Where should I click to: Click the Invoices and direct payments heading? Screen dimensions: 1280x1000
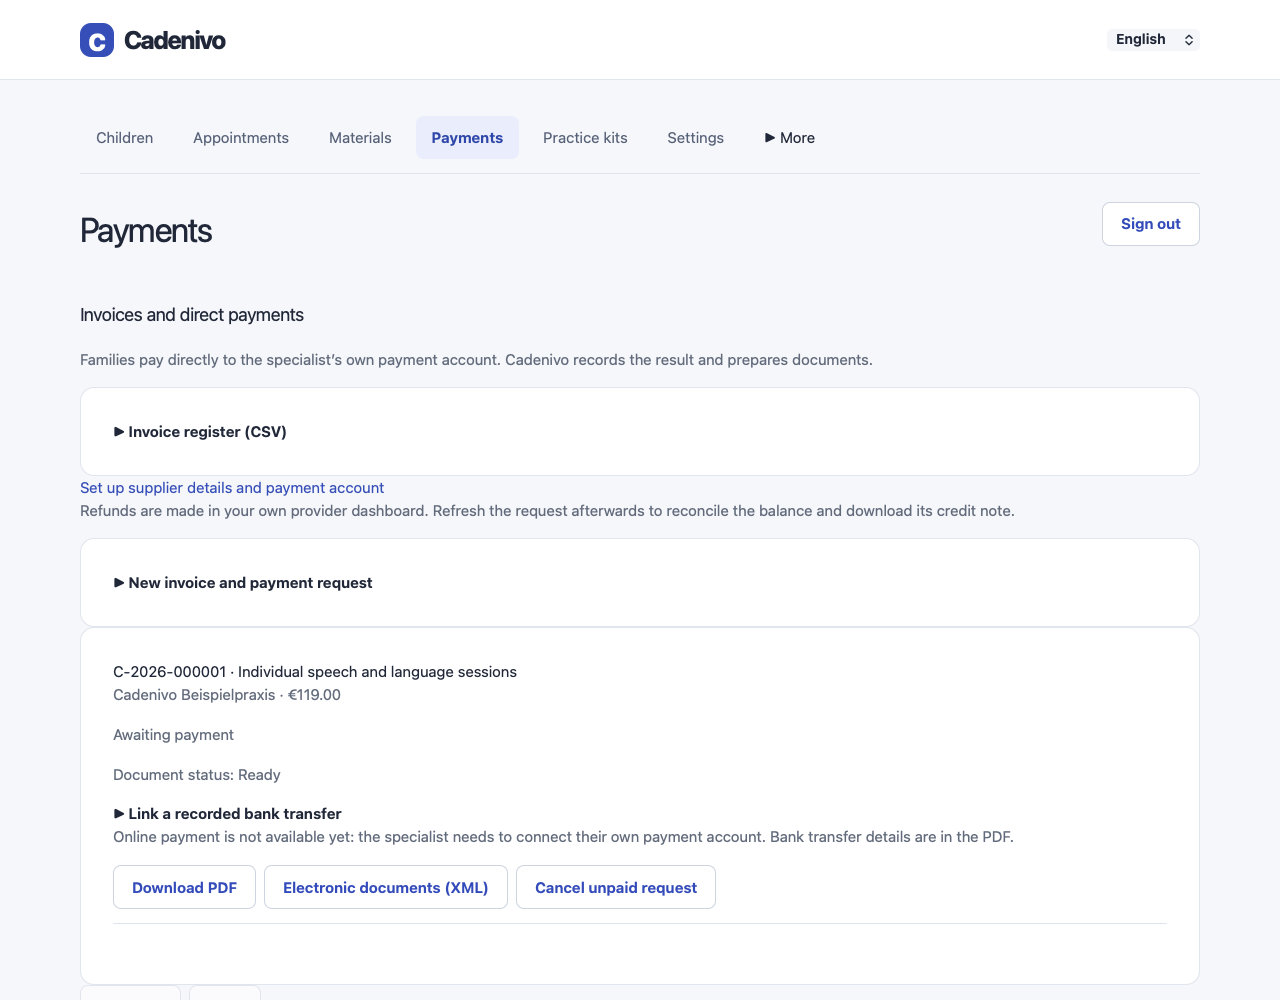click(192, 315)
